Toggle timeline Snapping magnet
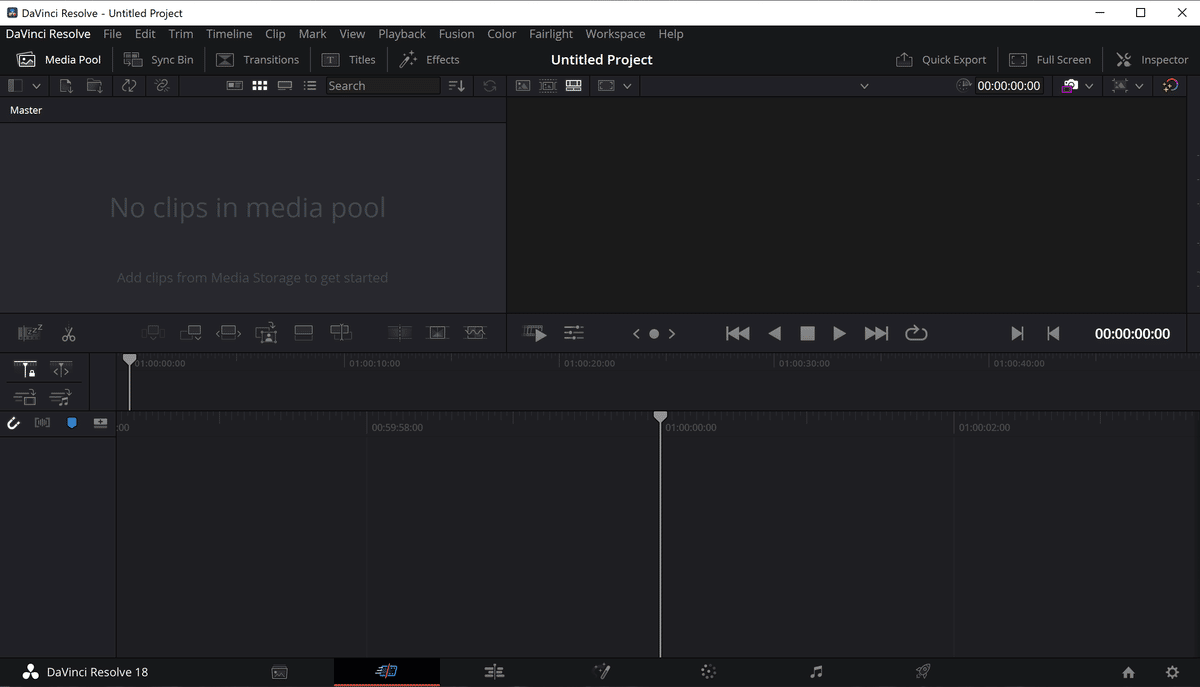The image size is (1200, 687). point(14,423)
